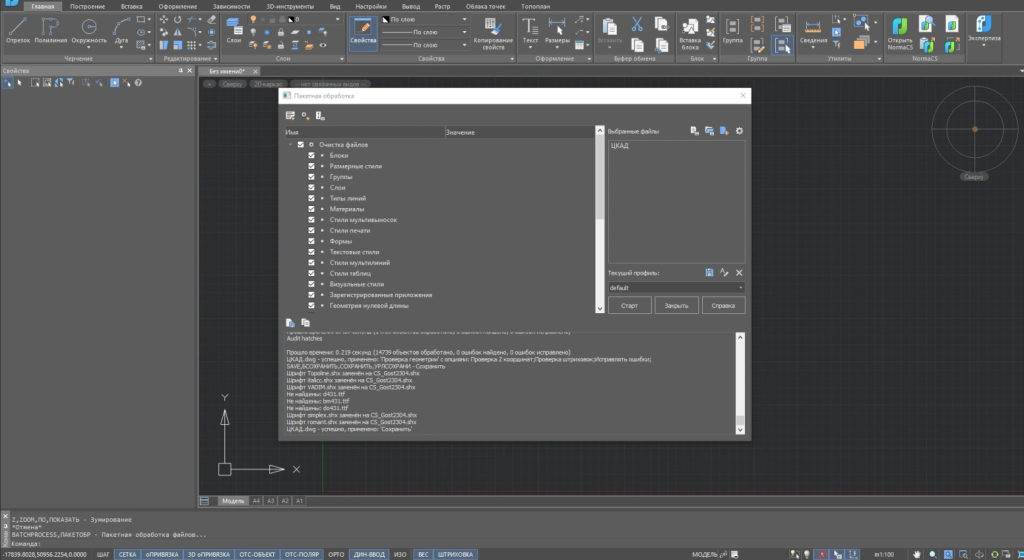Click the Копирование свойств icon
The width and height of the screenshot is (1024, 560).
point(492,31)
